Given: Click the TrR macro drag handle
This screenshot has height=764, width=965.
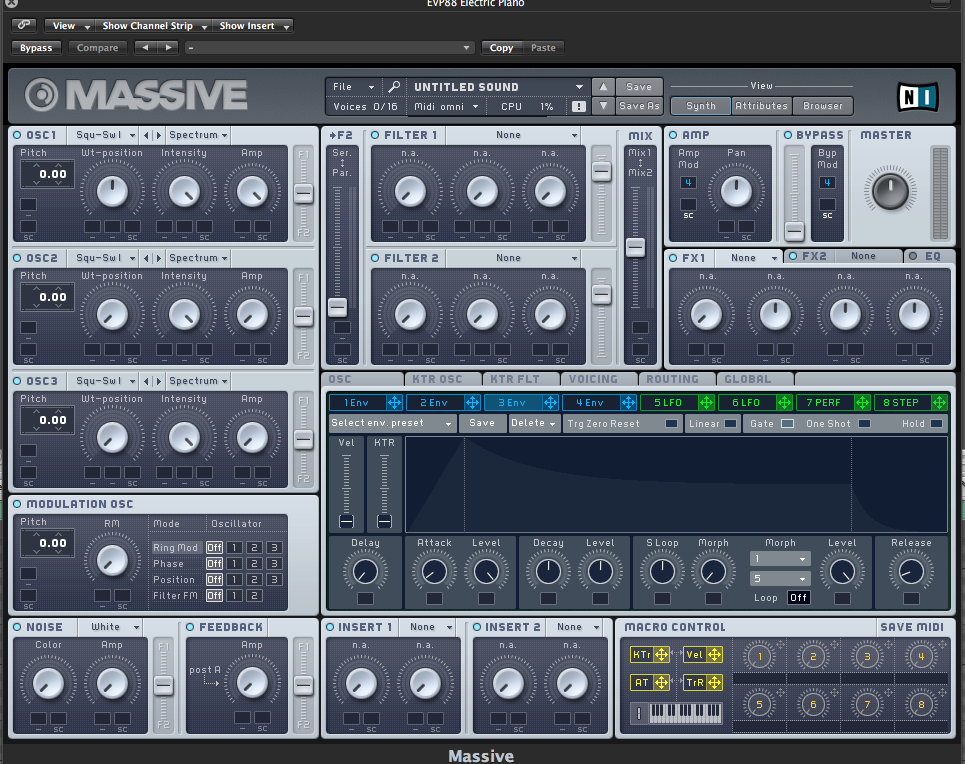Looking at the screenshot, I should (x=715, y=682).
